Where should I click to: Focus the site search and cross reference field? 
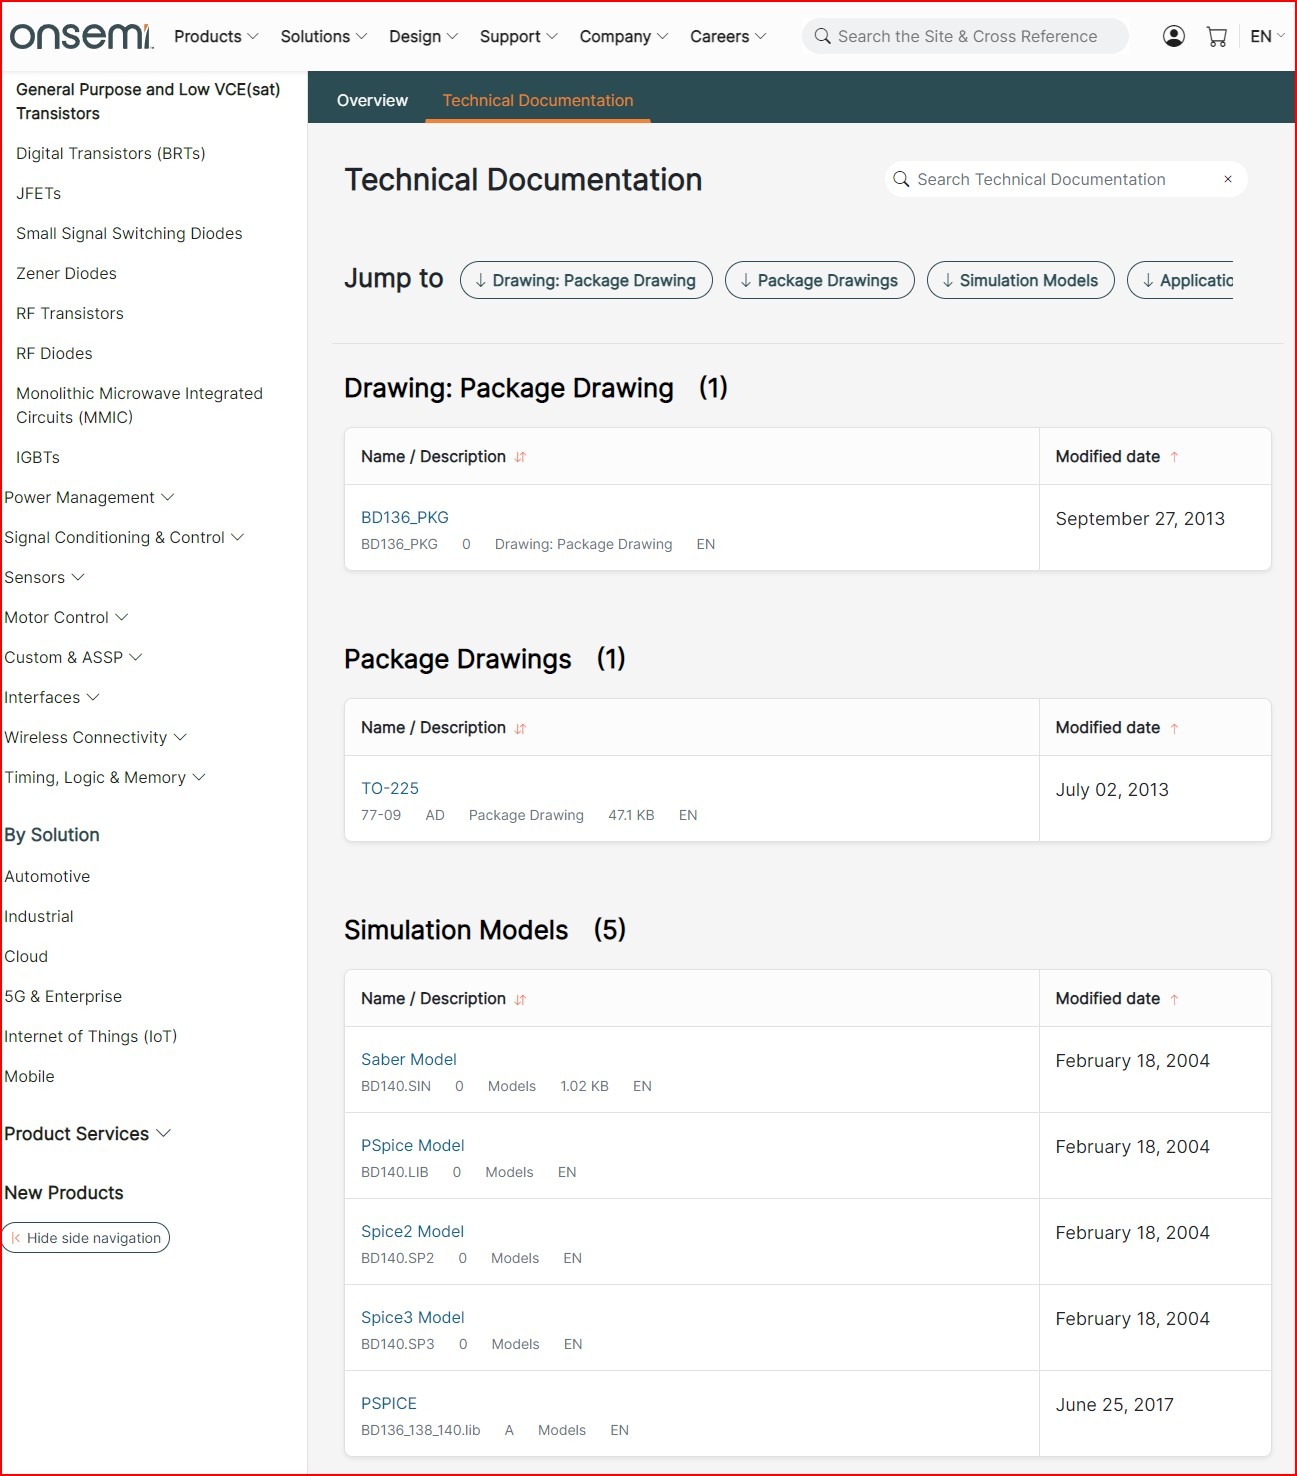967,36
